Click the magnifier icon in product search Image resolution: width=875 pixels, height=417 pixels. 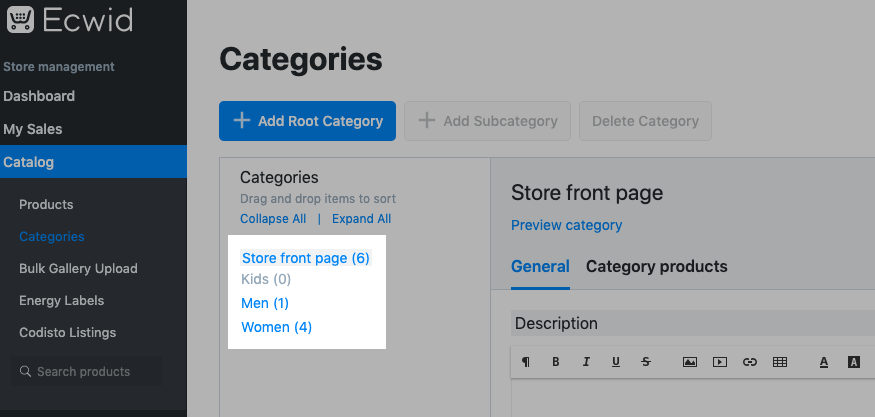pos(25,371)
